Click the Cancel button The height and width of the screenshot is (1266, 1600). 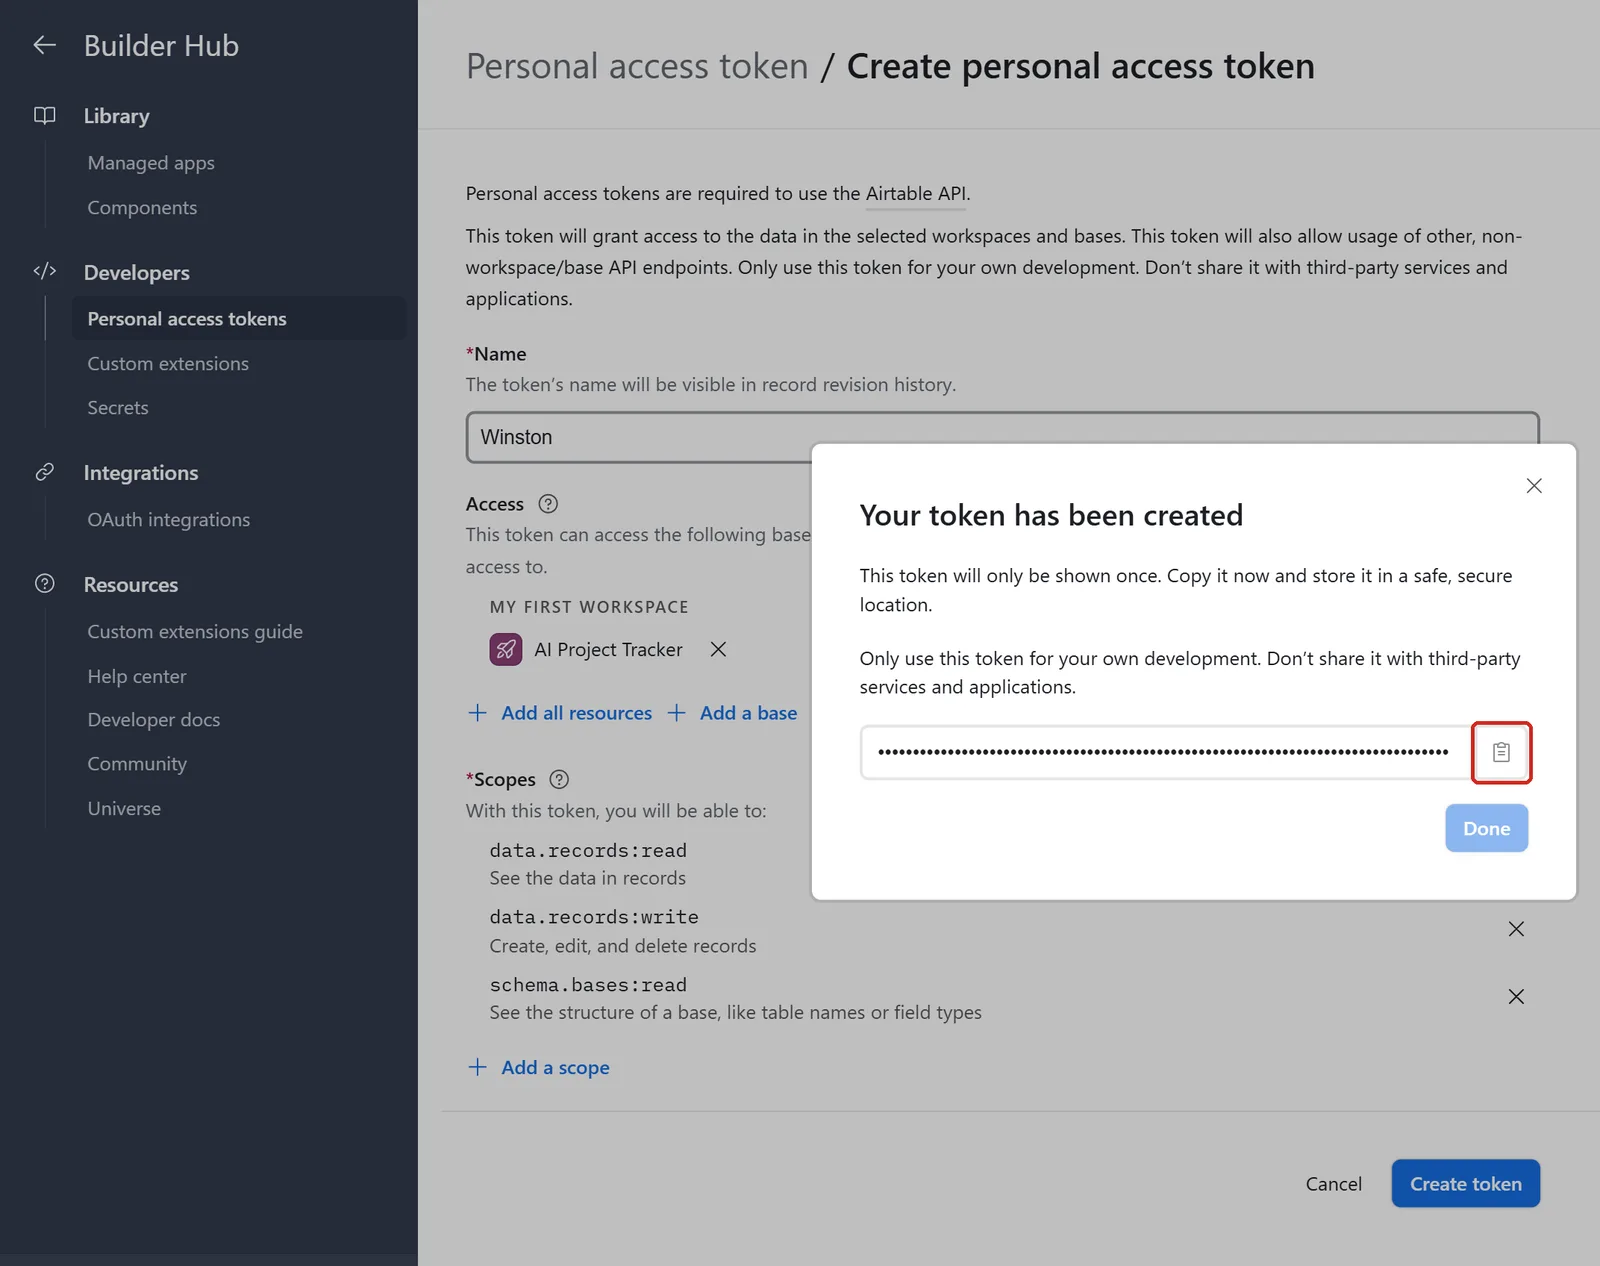[x=1333, y=1184]
